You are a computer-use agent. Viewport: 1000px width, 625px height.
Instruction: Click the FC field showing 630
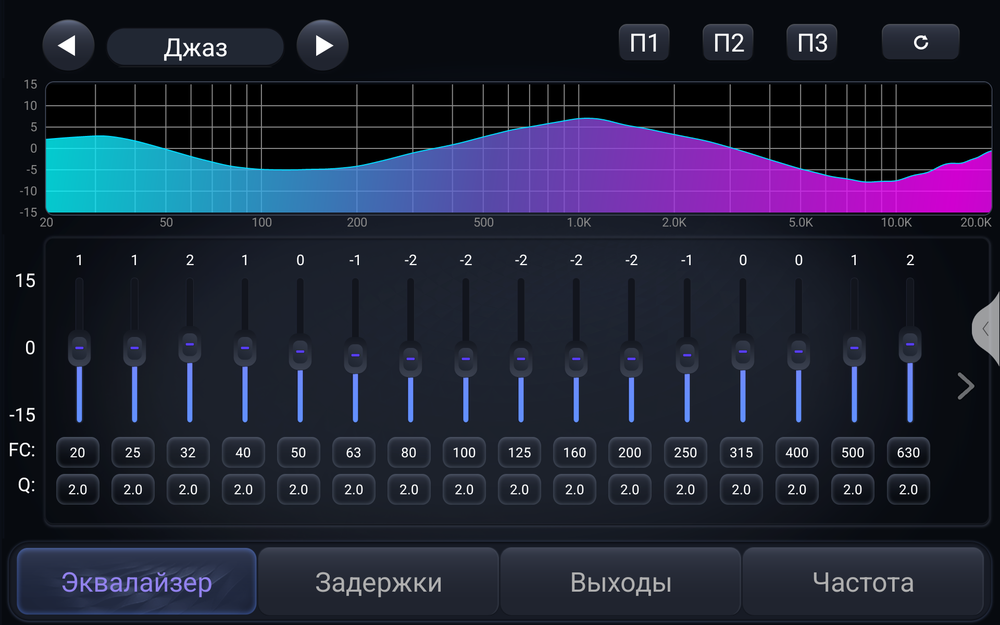[x=908, y=453]
